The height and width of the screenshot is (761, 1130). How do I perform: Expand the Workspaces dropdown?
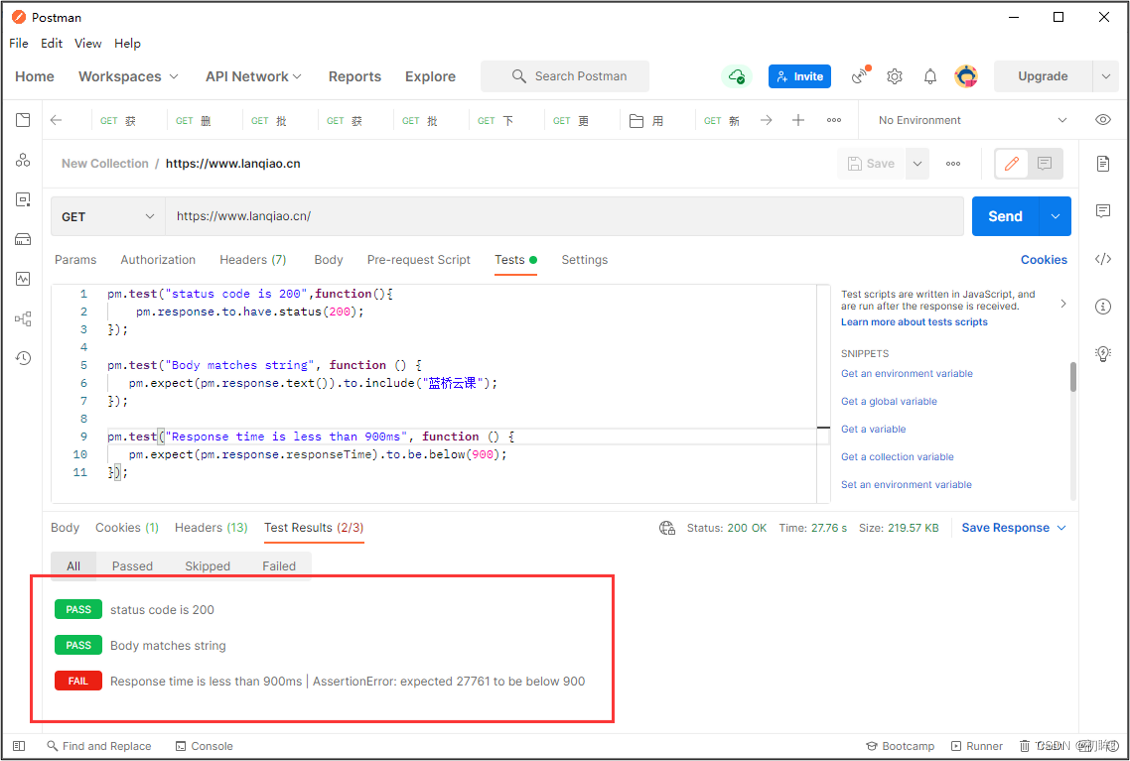(x=128, y=76)
